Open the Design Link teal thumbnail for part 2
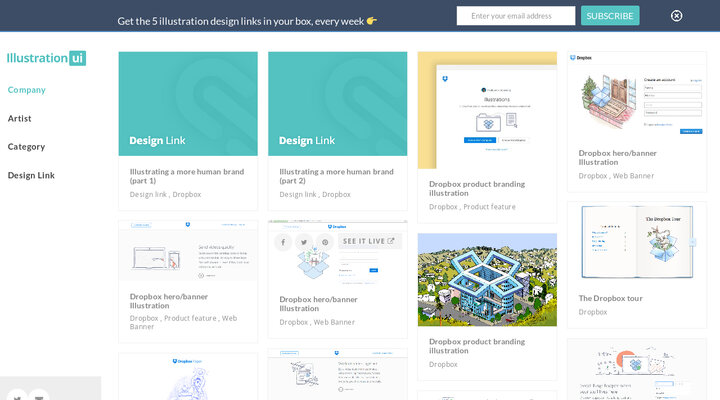The image size is (720, 400). 338,104
